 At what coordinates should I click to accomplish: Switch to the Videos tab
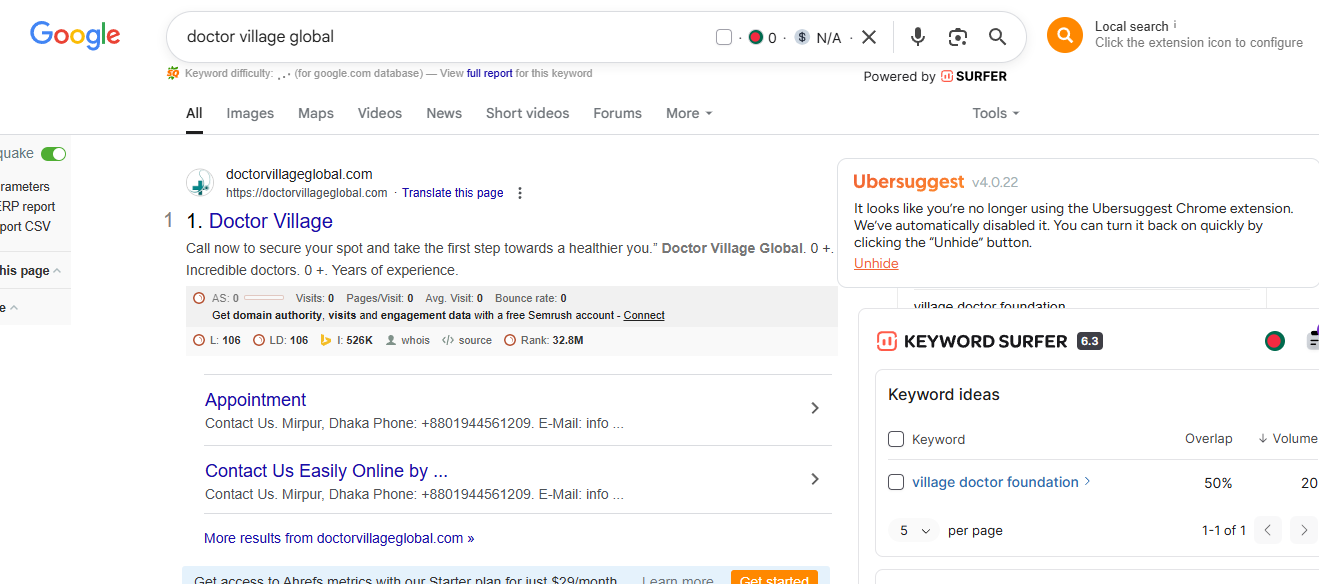coord(380,113)
